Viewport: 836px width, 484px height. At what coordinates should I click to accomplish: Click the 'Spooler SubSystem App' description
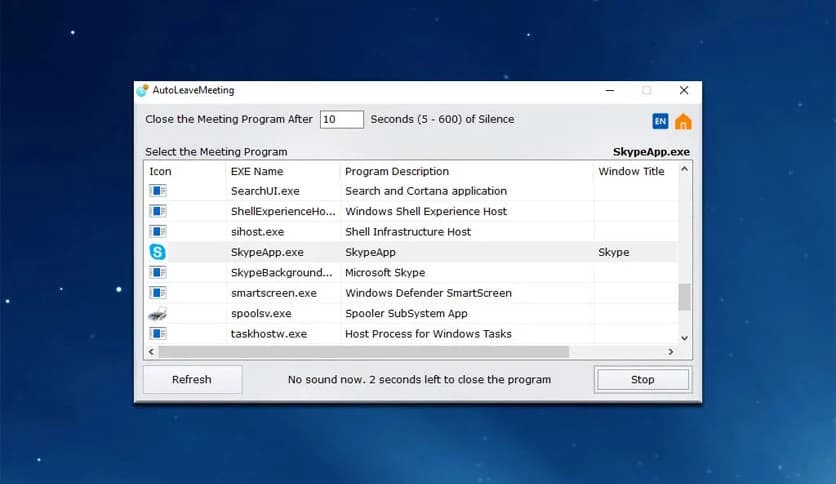coord(406,313)
